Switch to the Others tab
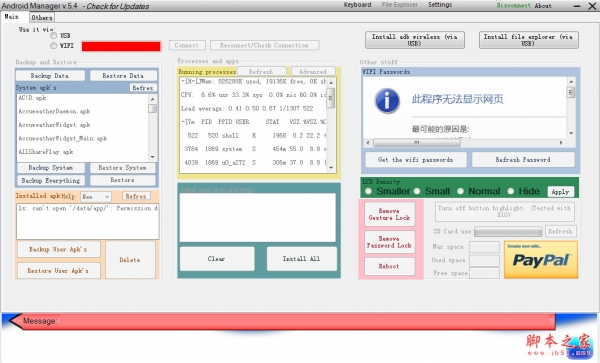This screenshot has height=363, width=600. tap(42, 18)
